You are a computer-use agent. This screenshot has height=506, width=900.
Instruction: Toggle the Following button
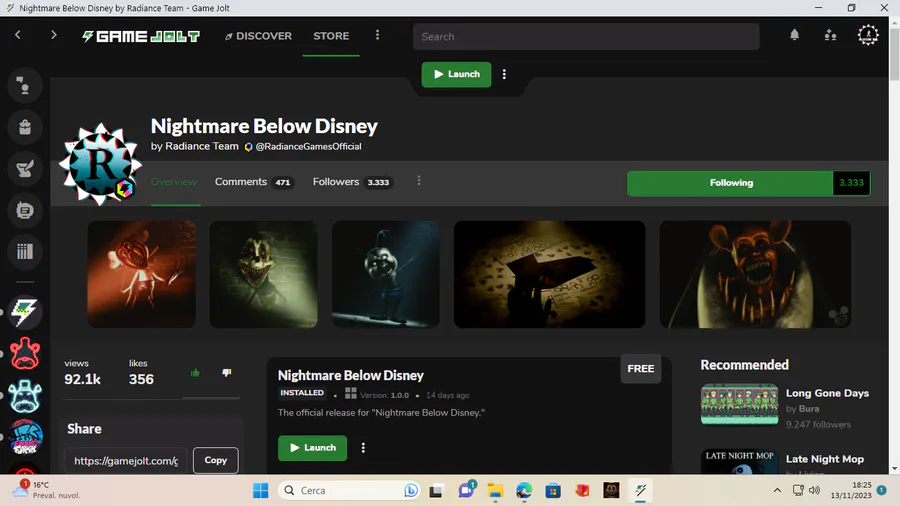click(730, 183)
